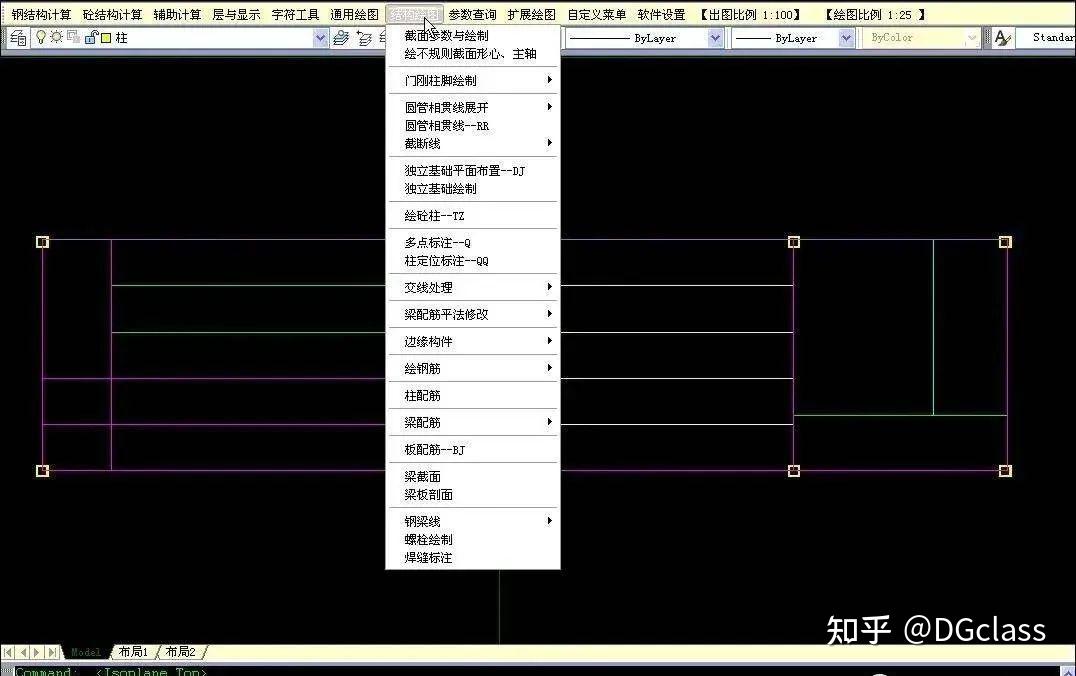
Task: Expand the 边缘构件 submenu
Action: click(x=473, y=342)
